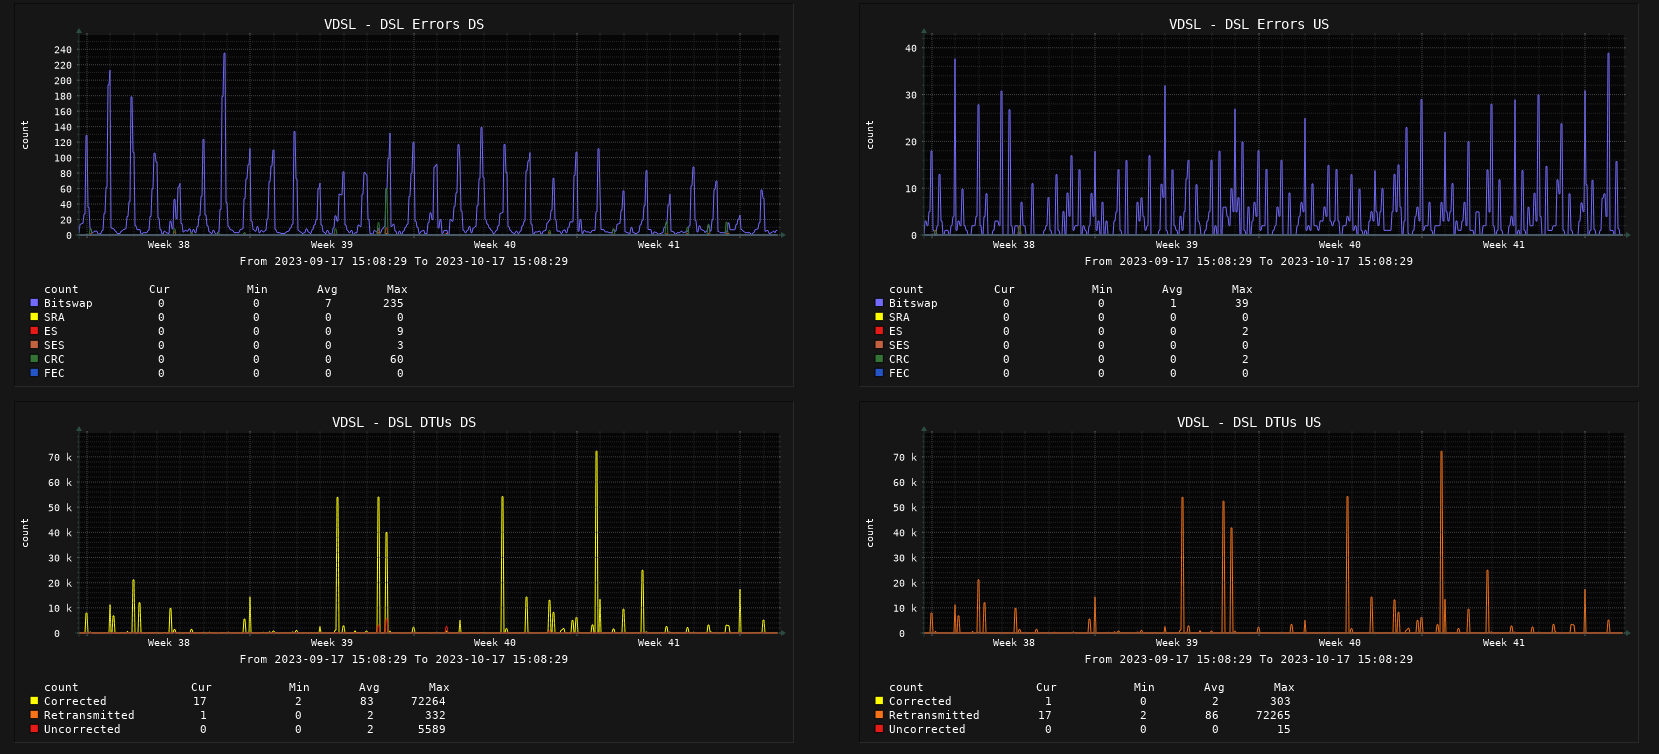Click the 'VDSL - DSL Errors US' title
The height and width of the screenshot is (754, 1659).
(1249, 24)
